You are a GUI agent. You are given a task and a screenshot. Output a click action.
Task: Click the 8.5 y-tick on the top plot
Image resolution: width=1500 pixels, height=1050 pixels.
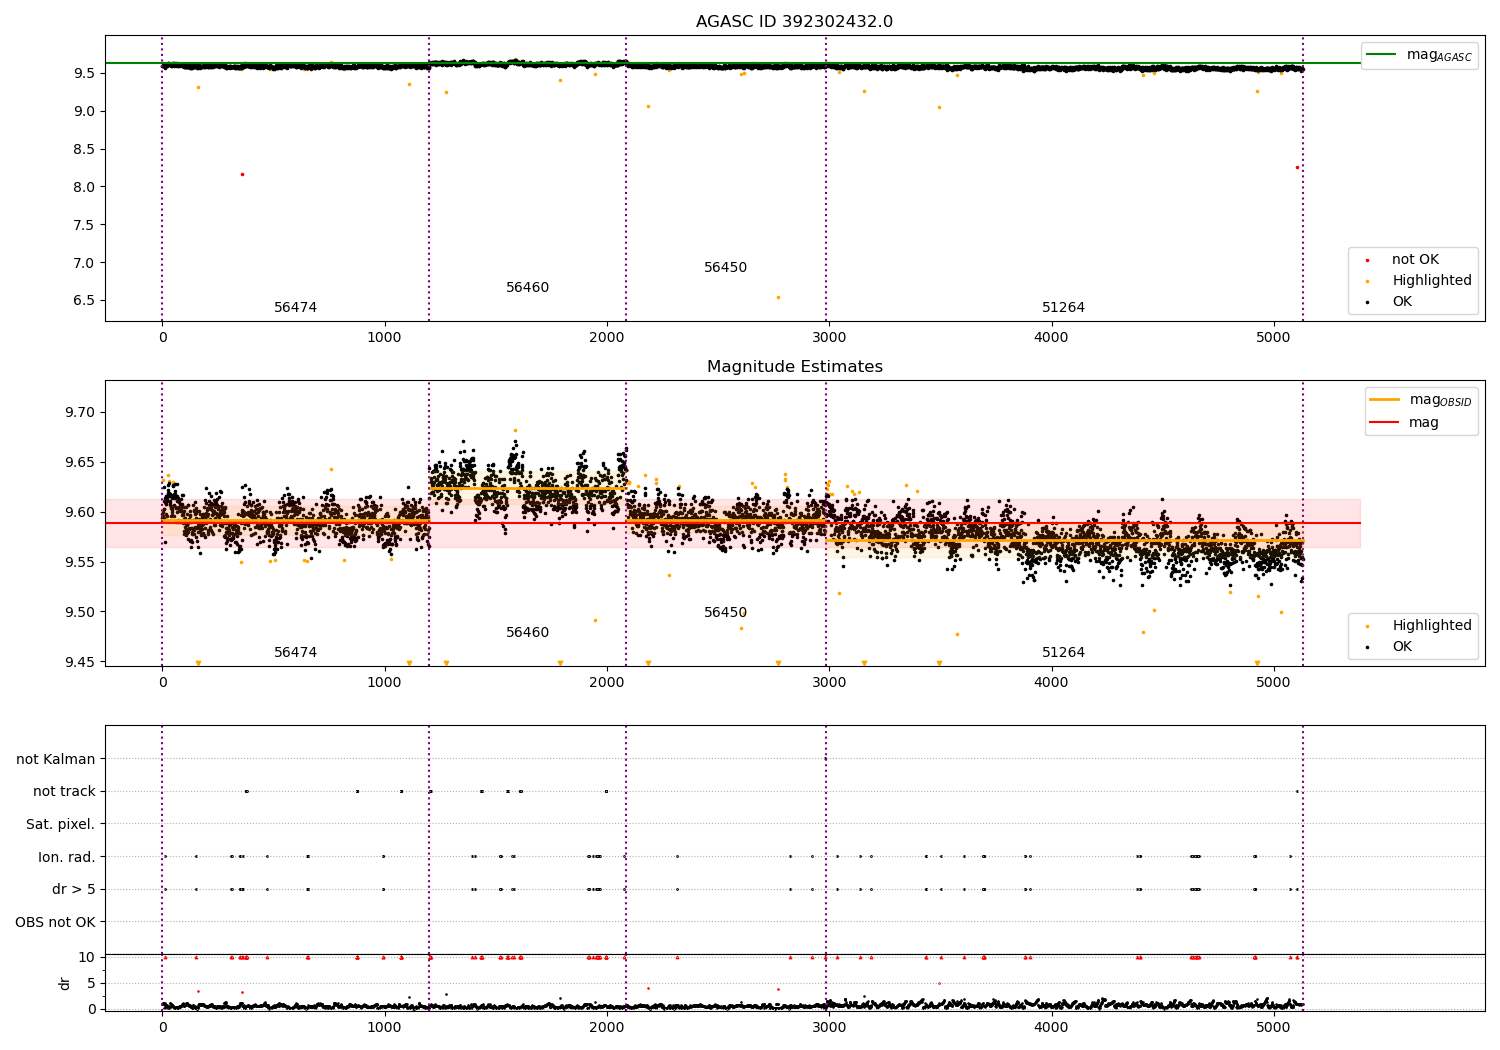click(85, 149)
